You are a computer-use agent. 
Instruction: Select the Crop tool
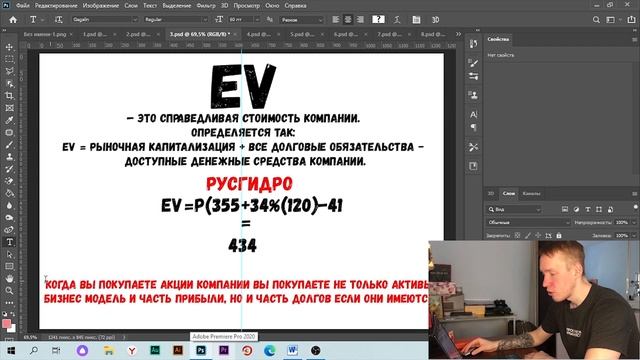(9, 96)
